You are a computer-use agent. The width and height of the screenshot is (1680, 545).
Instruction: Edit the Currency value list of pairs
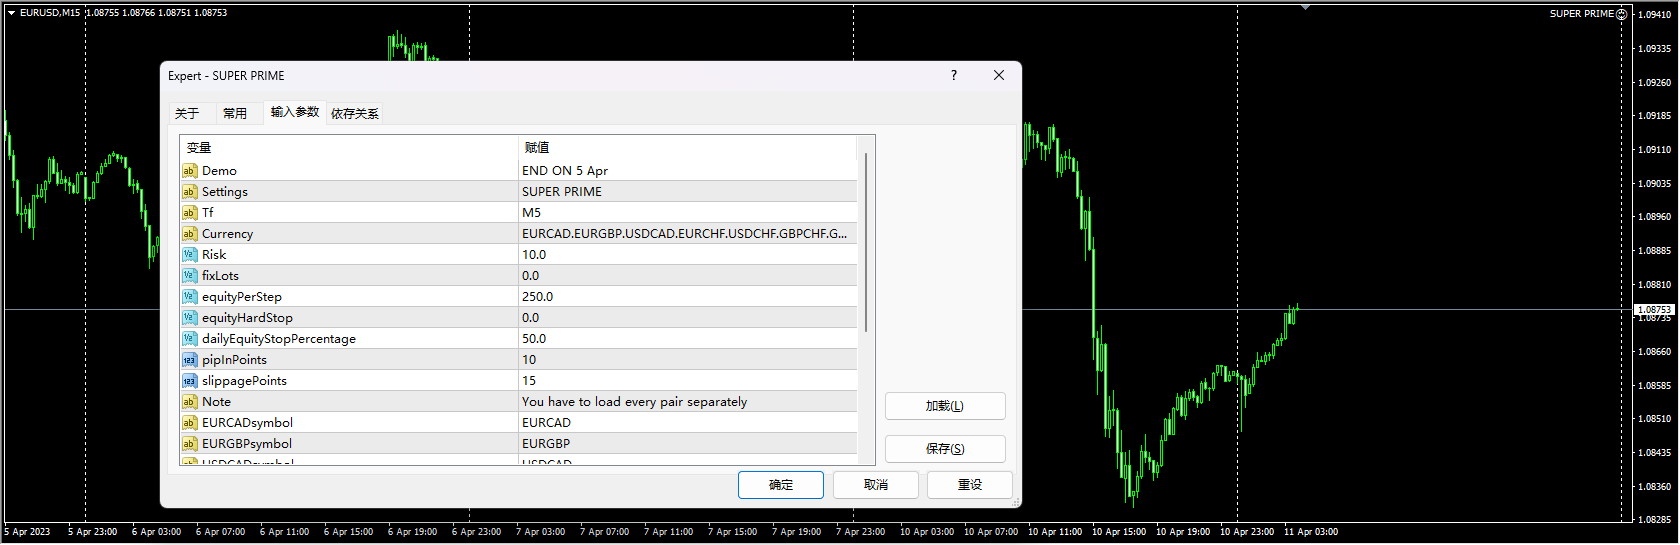point(688,234)
